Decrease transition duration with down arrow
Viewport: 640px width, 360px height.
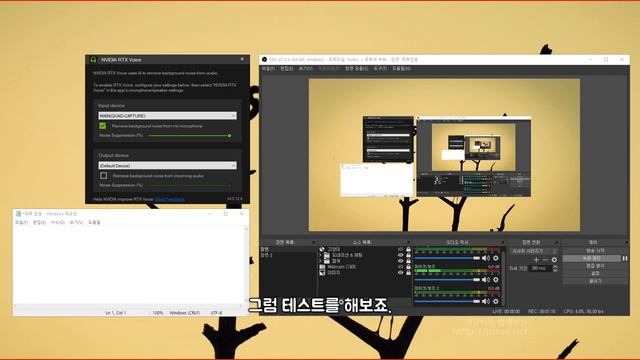(555, 270)
